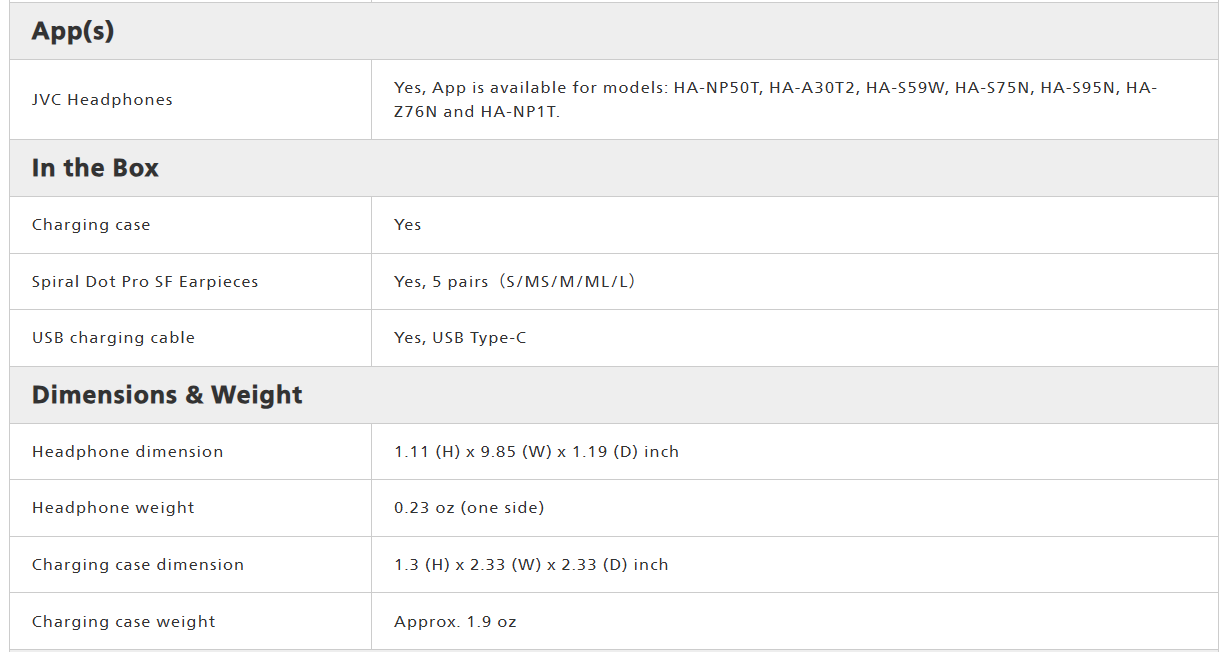Click the 1.3 (H) x 2.33 (W) value
Screen dimensions: 1226x652
click(x=531, y=565)
